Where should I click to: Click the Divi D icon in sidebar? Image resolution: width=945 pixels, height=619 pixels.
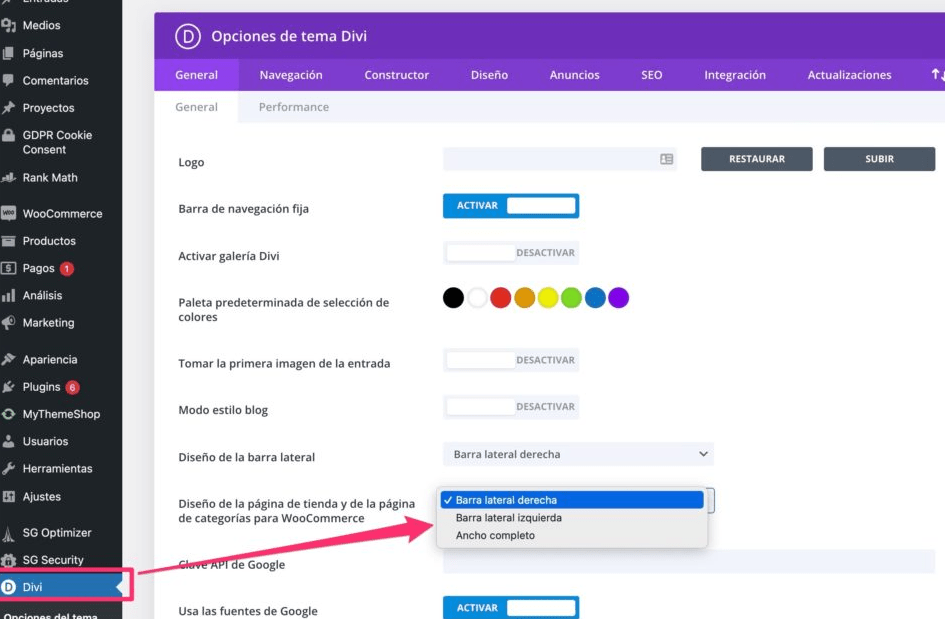[8, 587]
